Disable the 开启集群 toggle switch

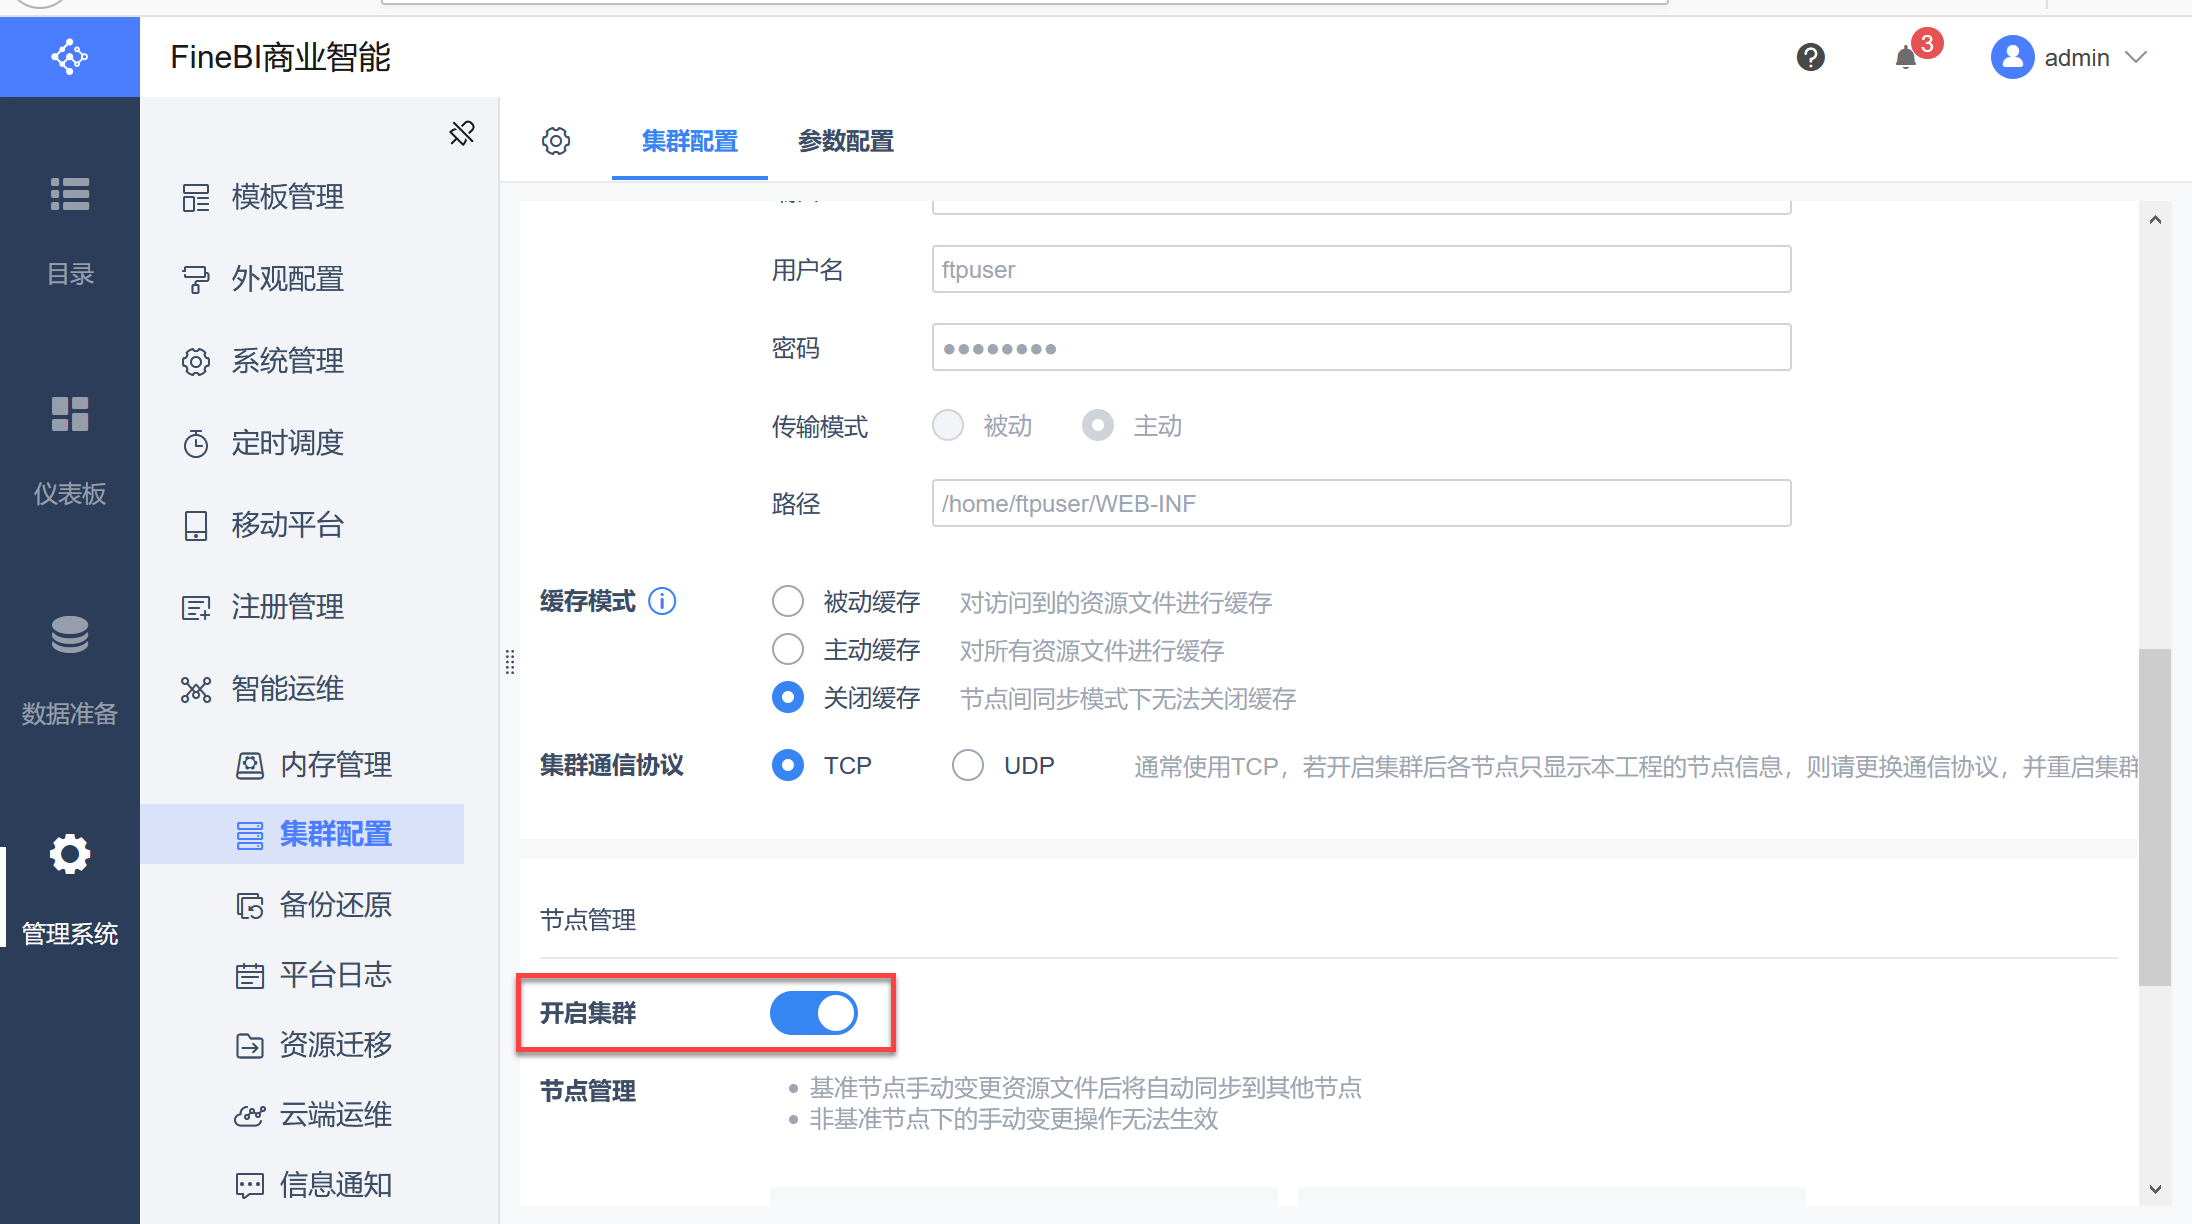[x=813, y=1013]
